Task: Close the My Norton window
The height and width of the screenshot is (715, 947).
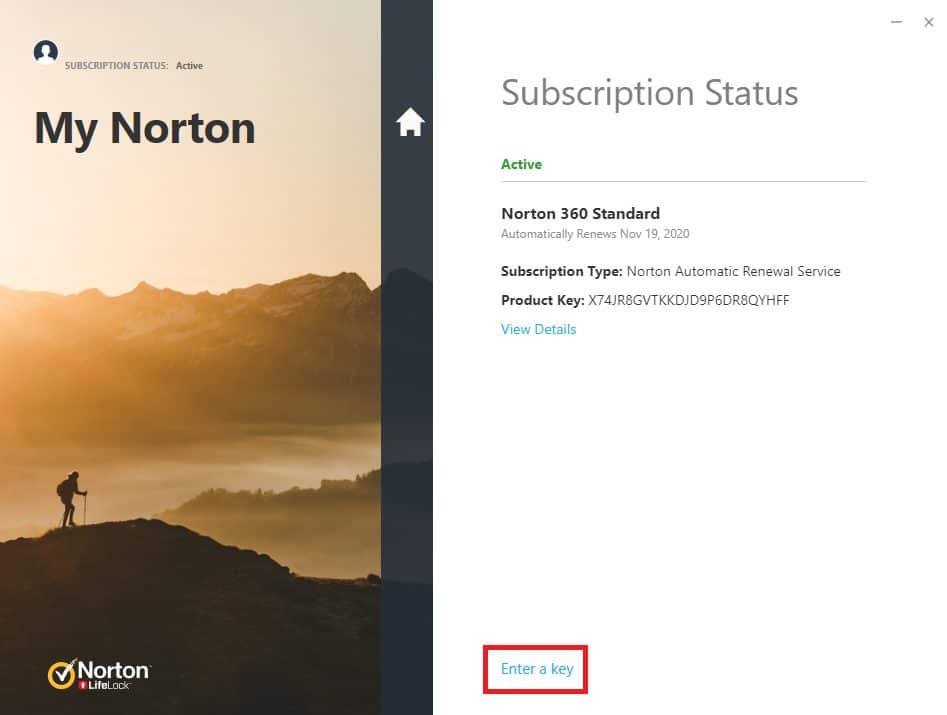Action: click(x=929, y=22)
